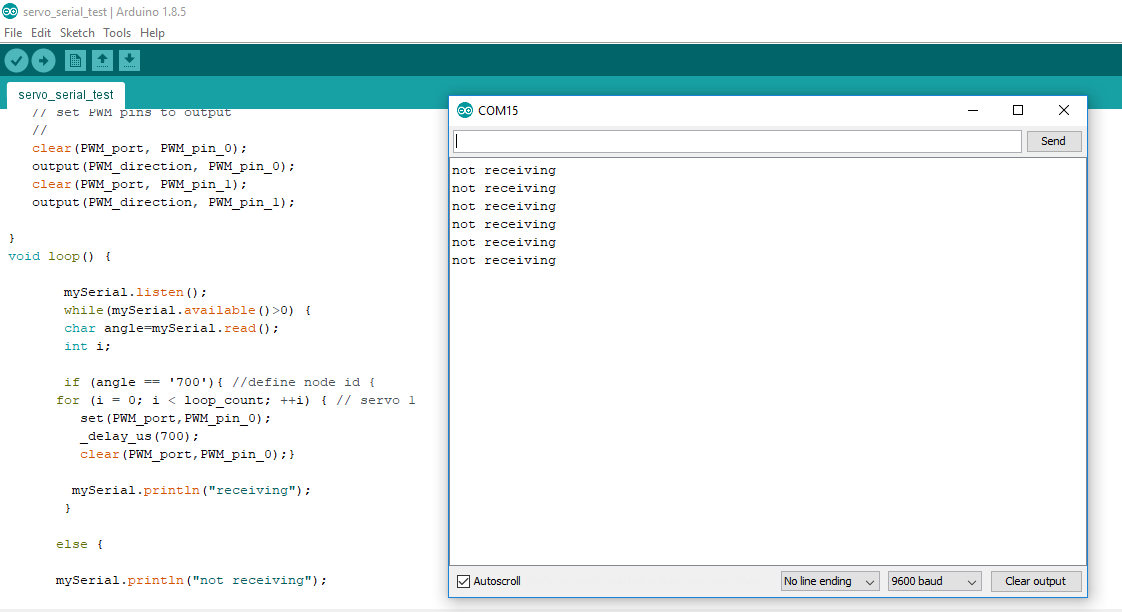The width and height of the screenshot is (1122, 612).
Task: Open the 9600 baud dropdown
Action: [x=934, y=581]
